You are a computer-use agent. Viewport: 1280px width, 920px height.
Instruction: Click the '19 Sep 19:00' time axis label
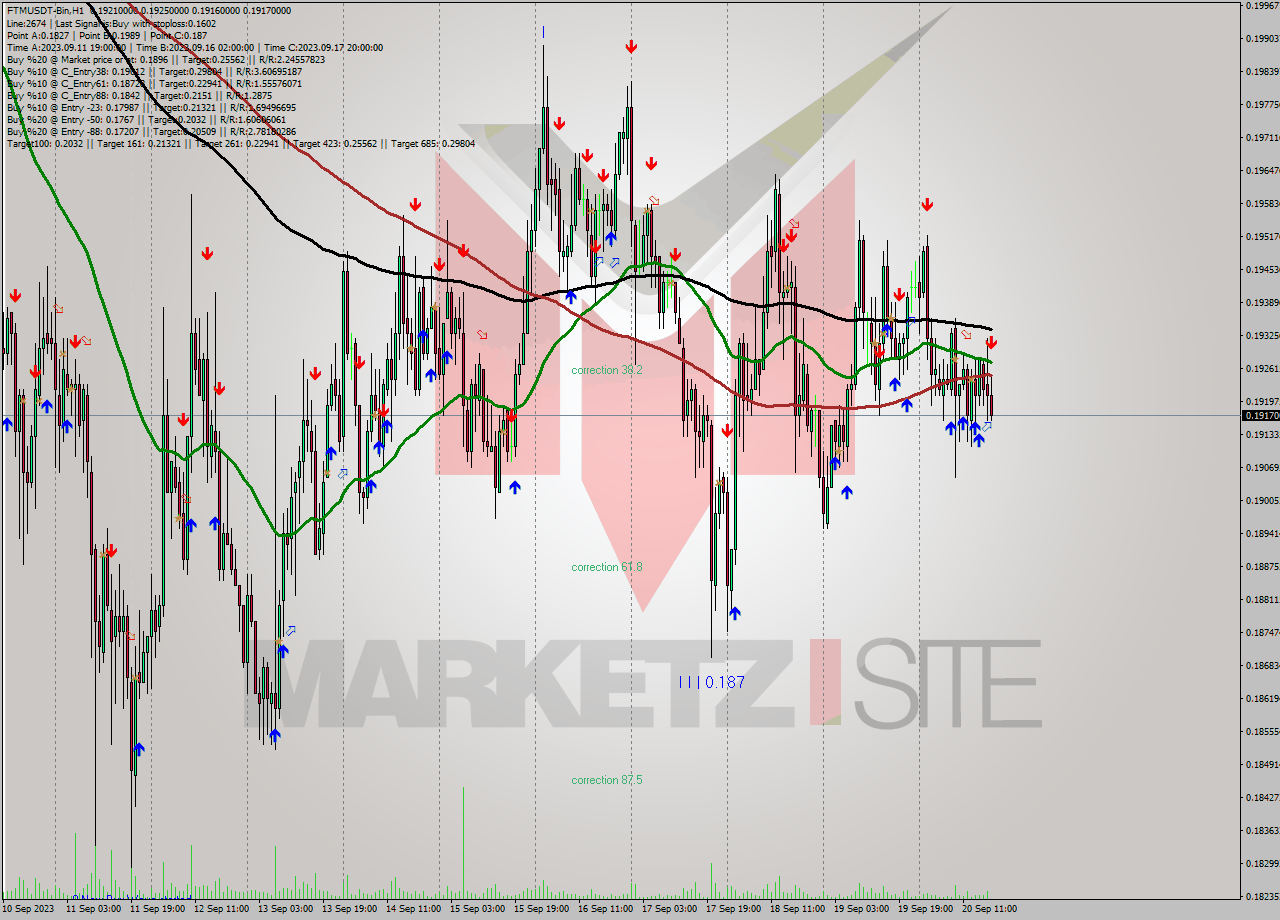pos(925,909)
